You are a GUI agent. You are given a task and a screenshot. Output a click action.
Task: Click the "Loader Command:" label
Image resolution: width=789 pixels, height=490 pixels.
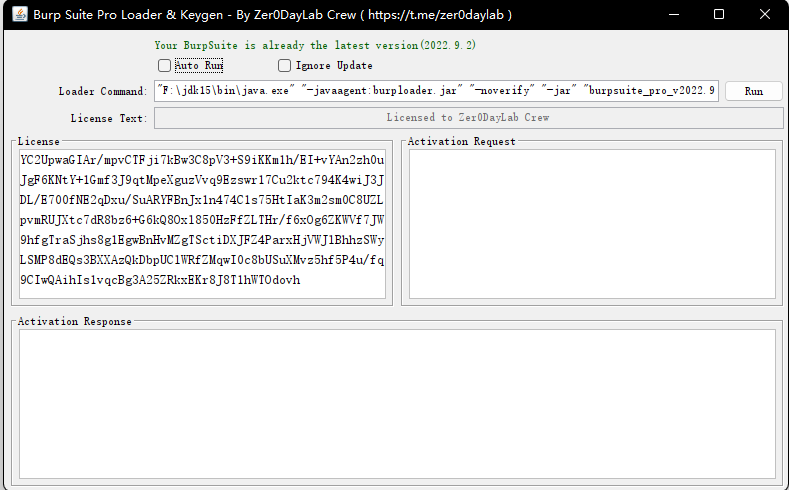(103, 91)
